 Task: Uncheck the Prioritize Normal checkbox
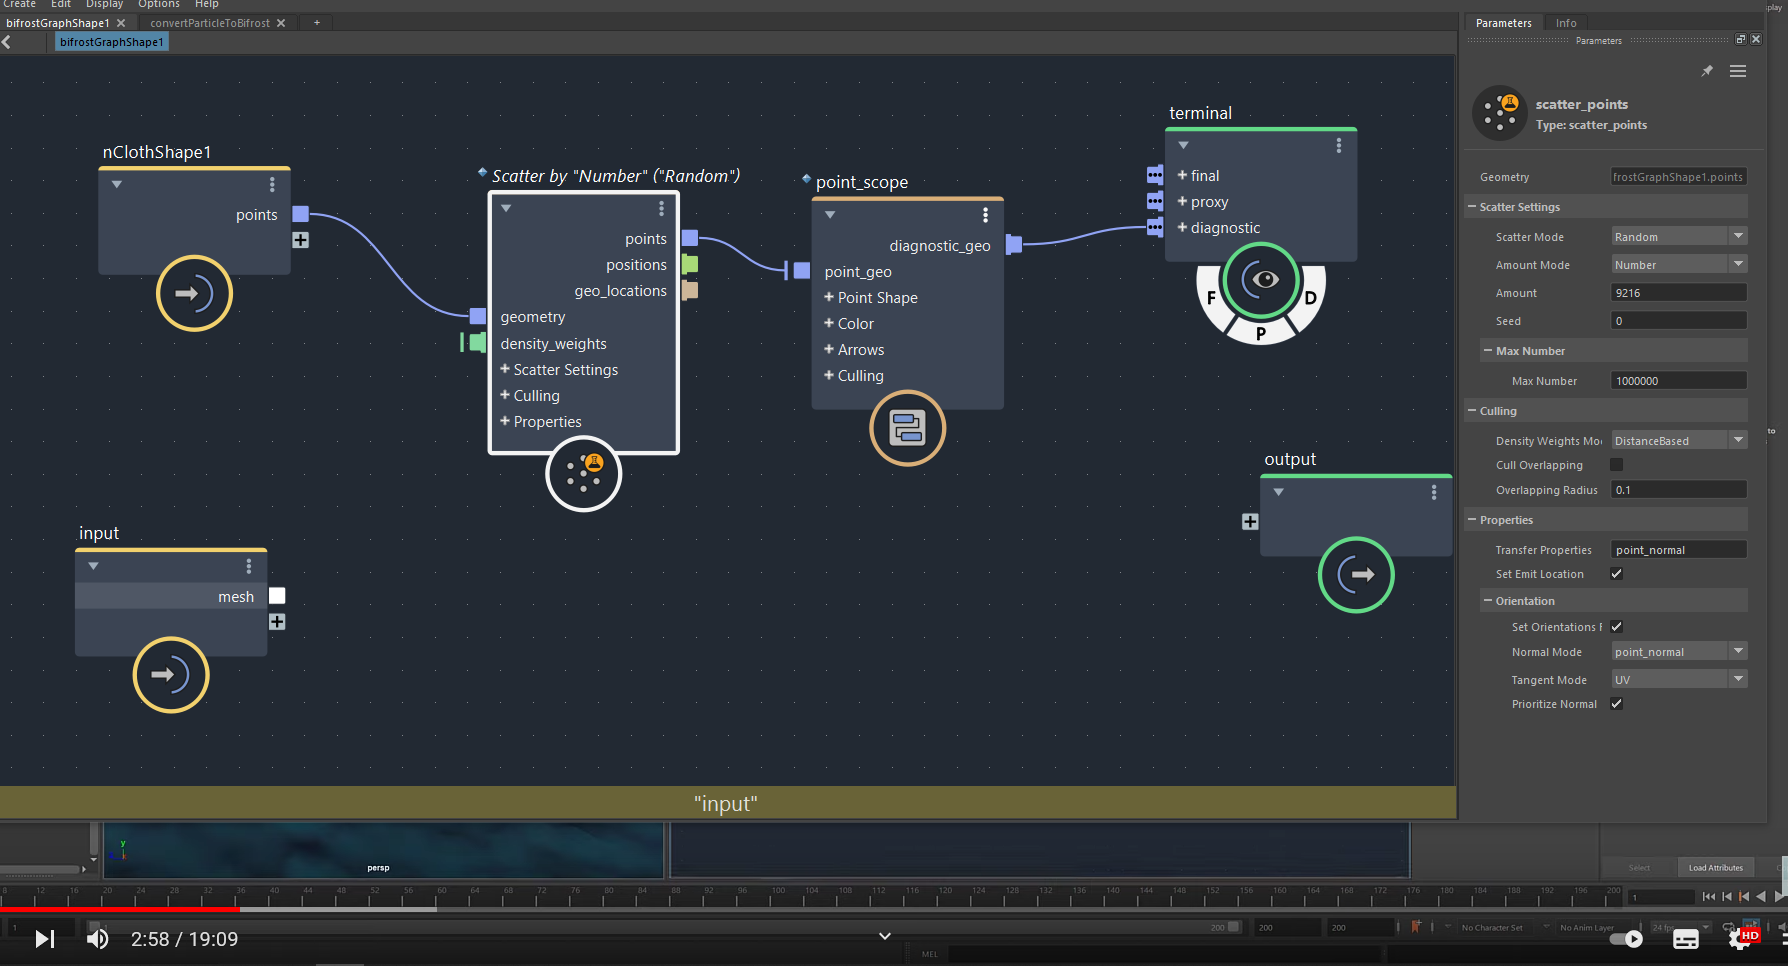pyautogui.click(x=1616, y=703)
